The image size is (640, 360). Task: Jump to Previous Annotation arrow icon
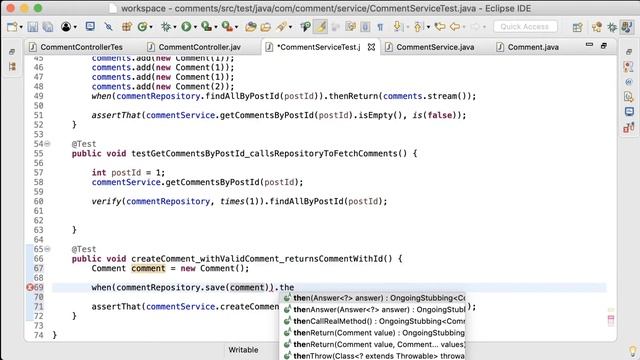(418, 27)
